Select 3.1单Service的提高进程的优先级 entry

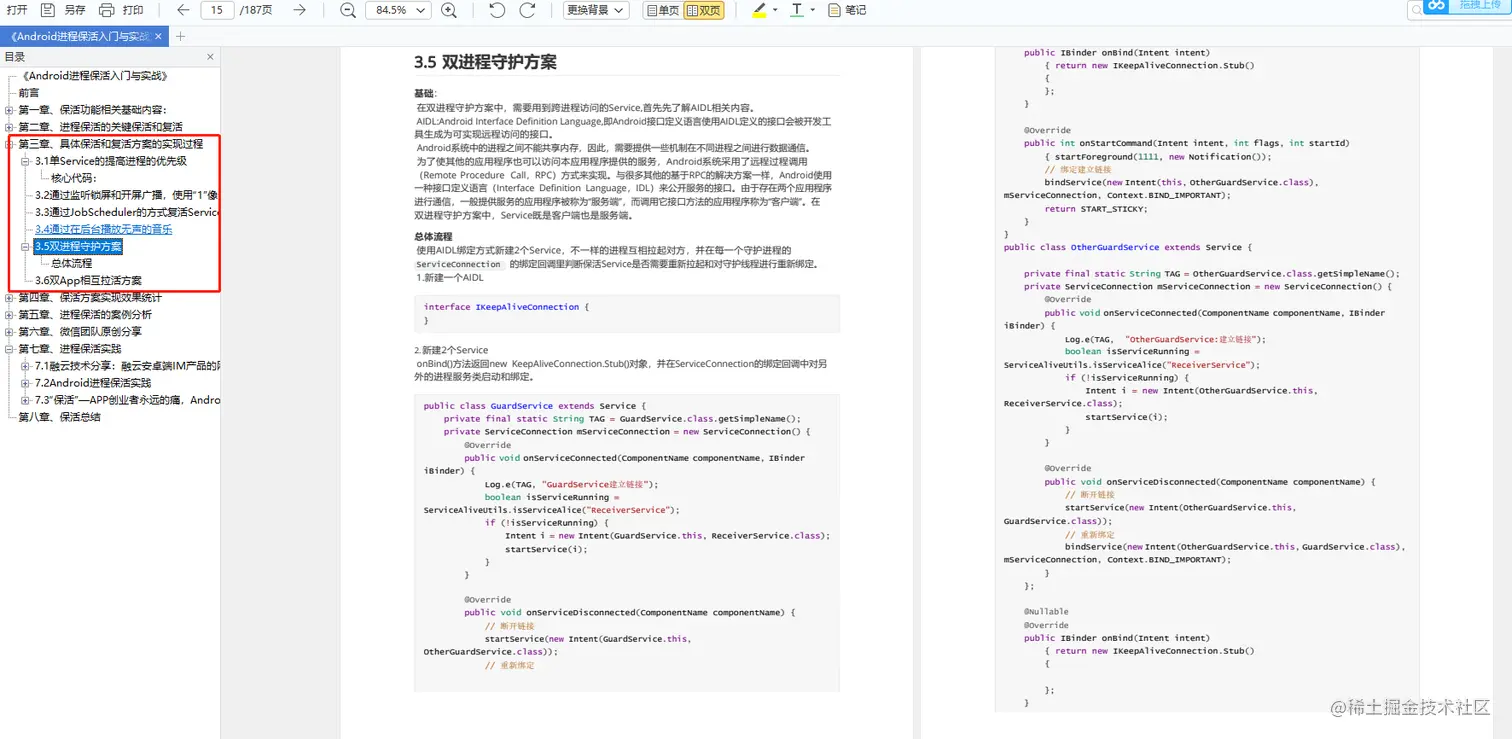pyautogui.click(x=111, y=161)
